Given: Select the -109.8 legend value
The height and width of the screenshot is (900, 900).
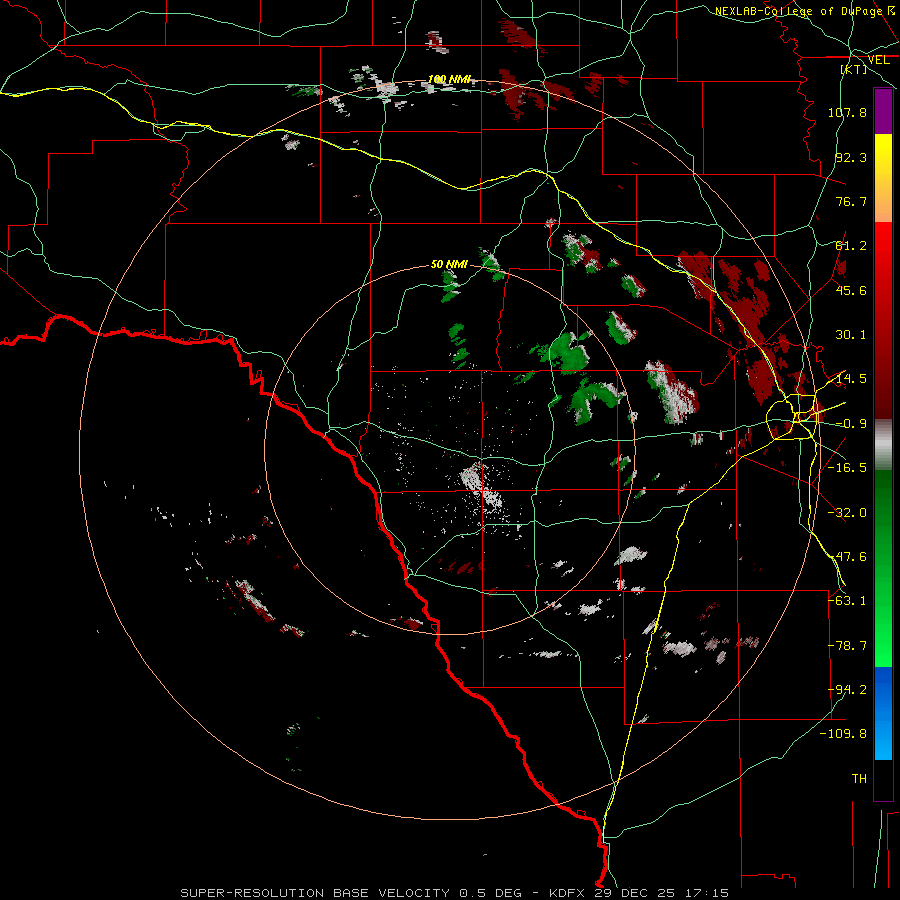Looking at the screenshot, I should pos(843,734).
